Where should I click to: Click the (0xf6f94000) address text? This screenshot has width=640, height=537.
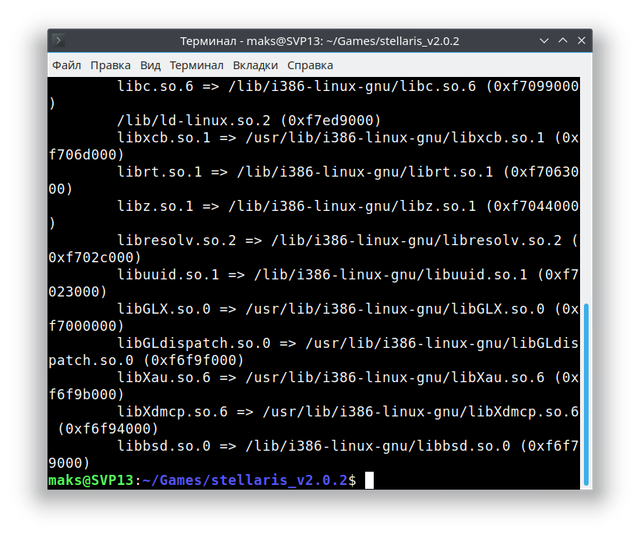point(108,429)
